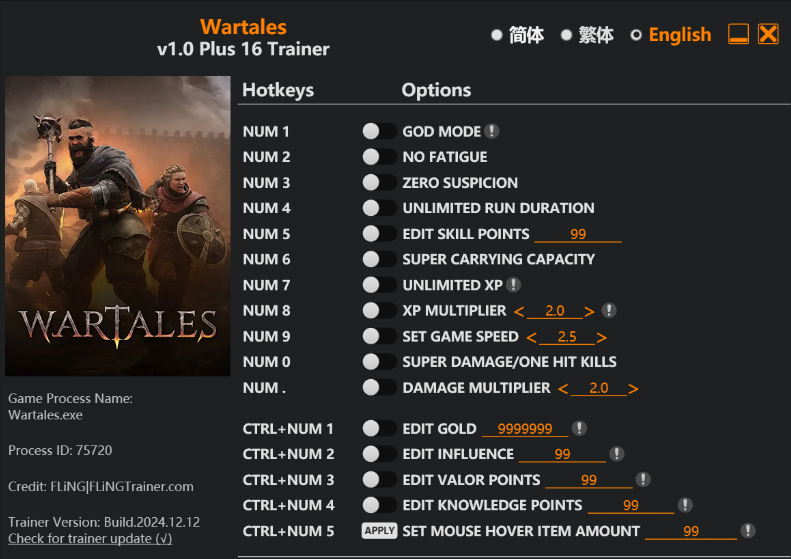The width and height of the screenshot is (791, 559).
Task: Open the Check for trainer update link
Action: pos(90,539)
